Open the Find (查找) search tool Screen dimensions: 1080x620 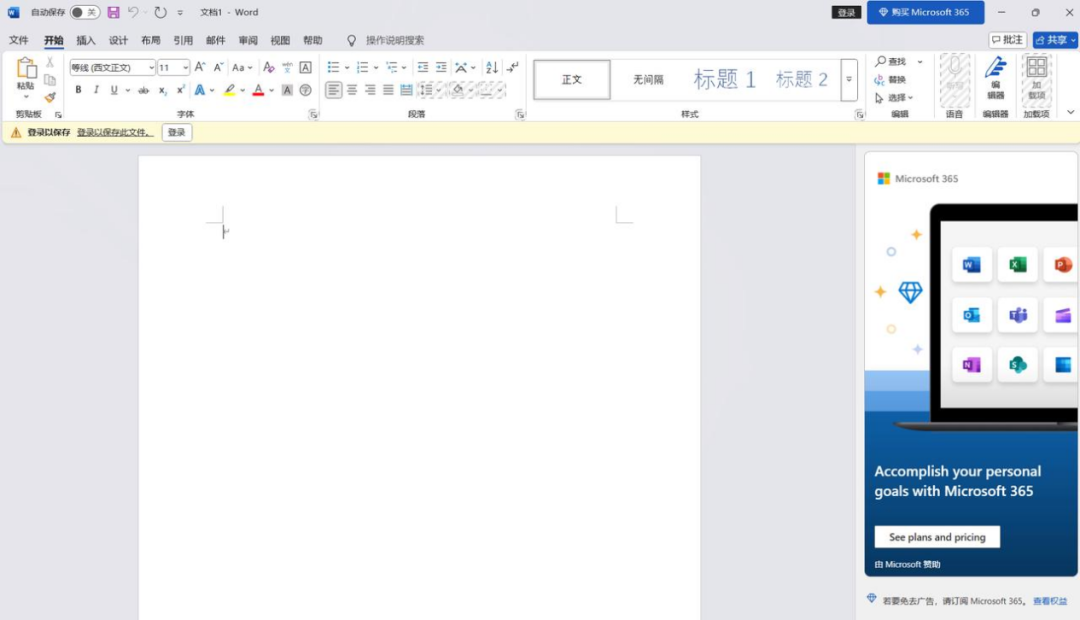point(891,61)
